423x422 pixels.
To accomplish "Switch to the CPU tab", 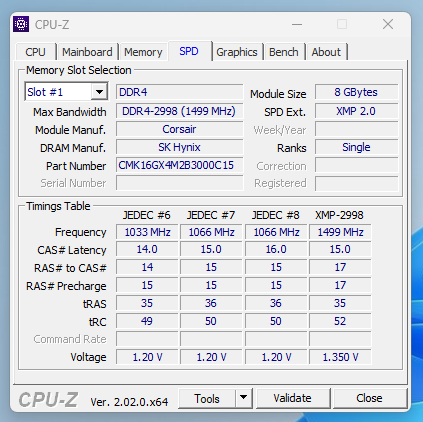I will pyautogui.click(x=35, y=52).
